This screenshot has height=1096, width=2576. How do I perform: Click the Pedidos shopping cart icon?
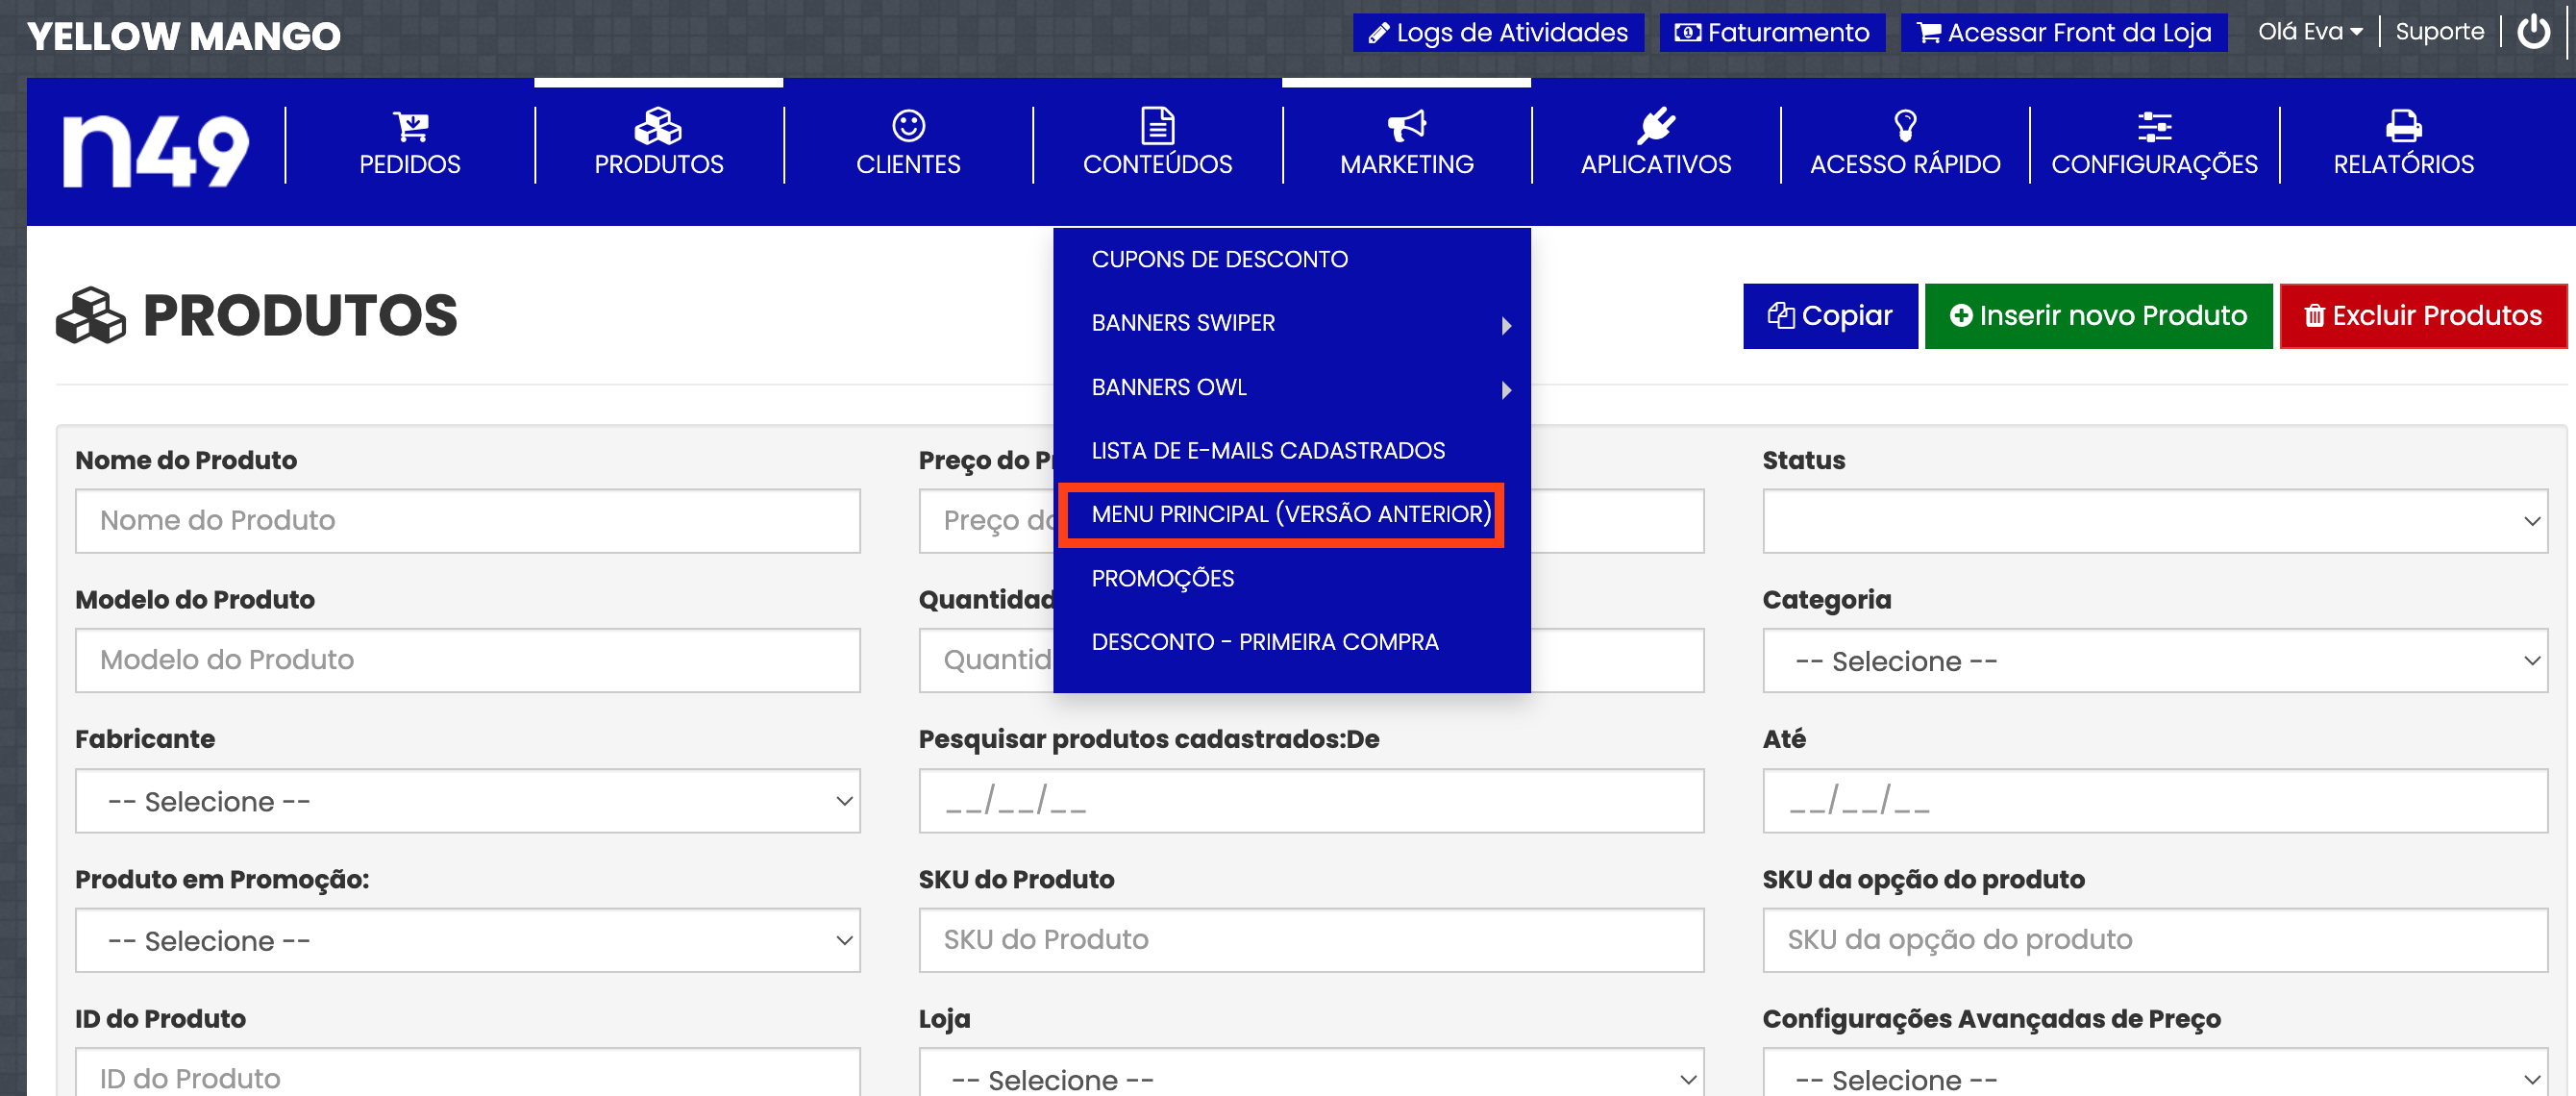click(410, 126)
